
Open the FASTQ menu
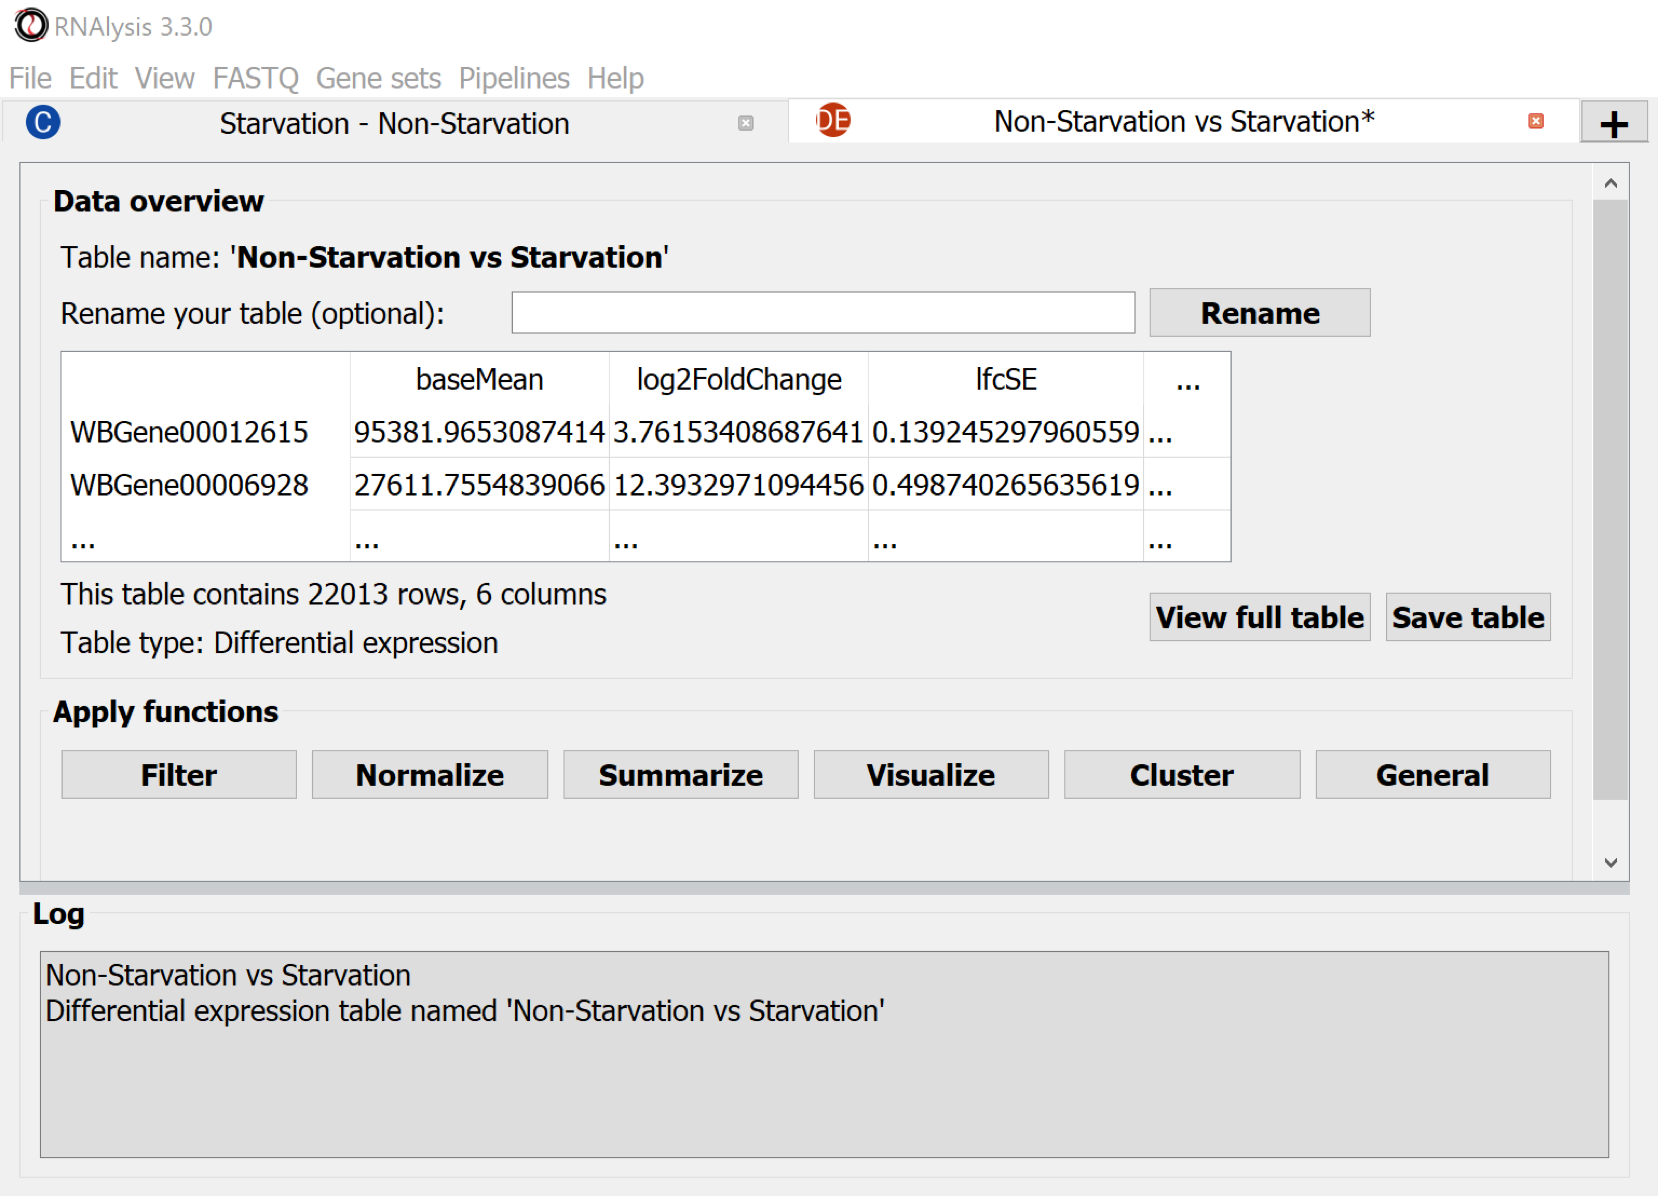coord(255,78)
